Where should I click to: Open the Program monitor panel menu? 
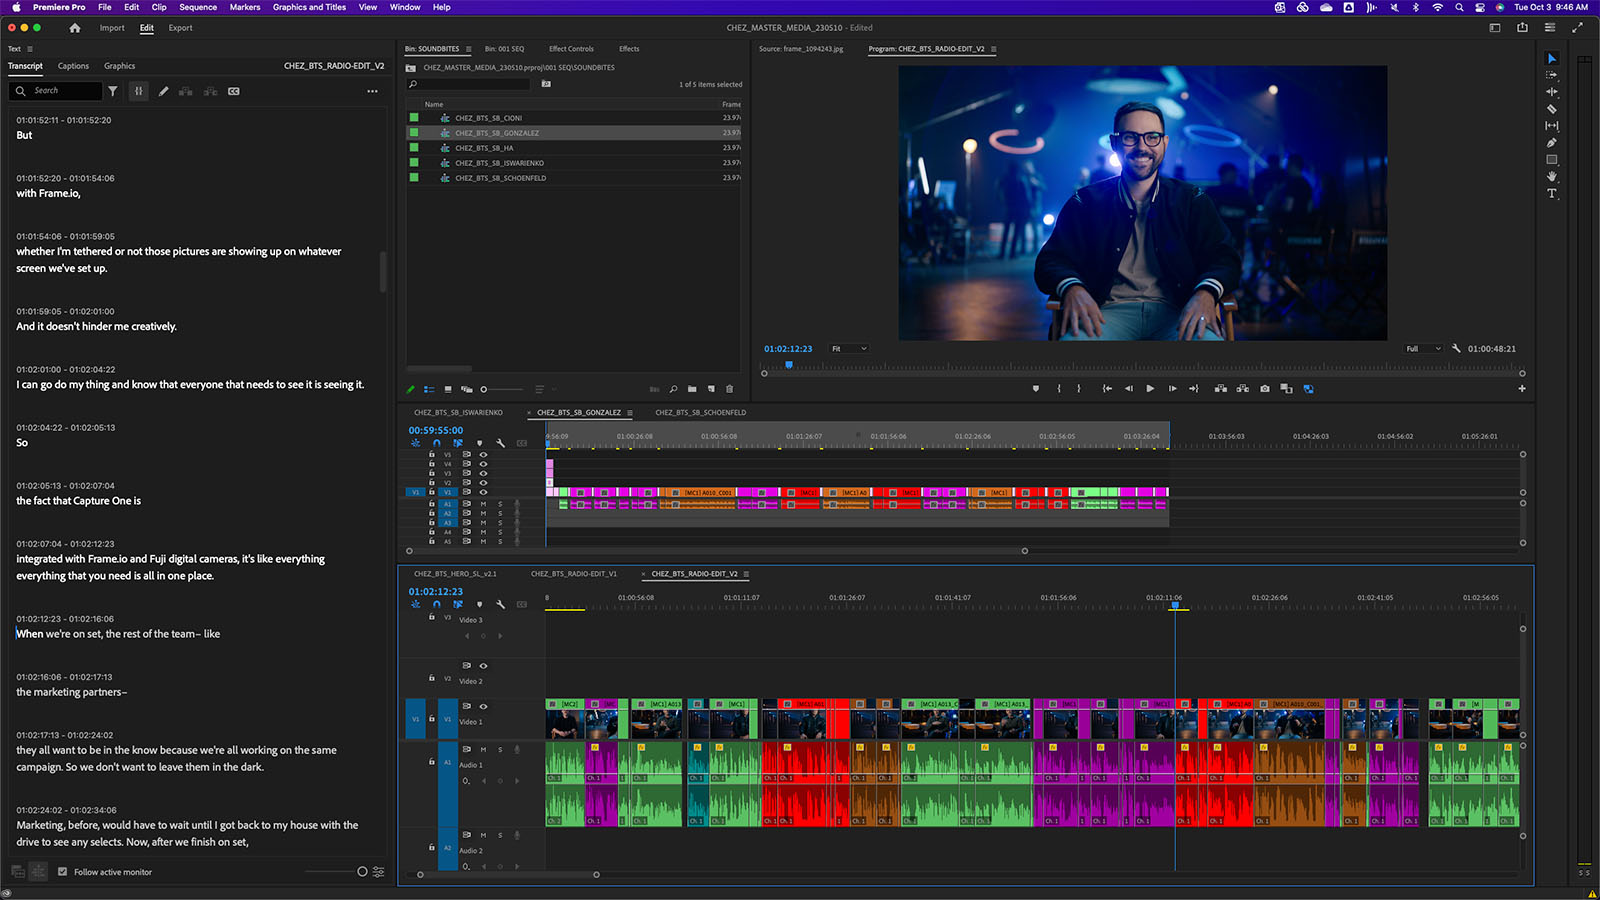pyautogui.click(x=993, y=49)
